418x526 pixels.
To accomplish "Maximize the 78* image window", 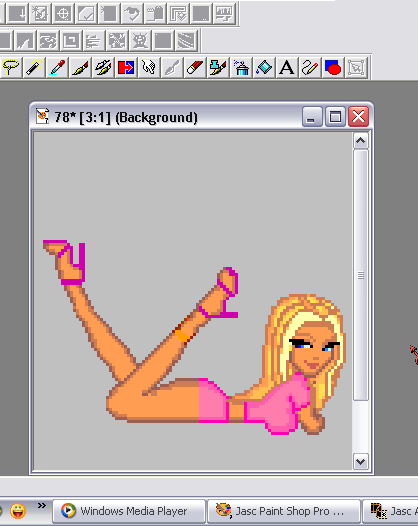I will 335,117.
